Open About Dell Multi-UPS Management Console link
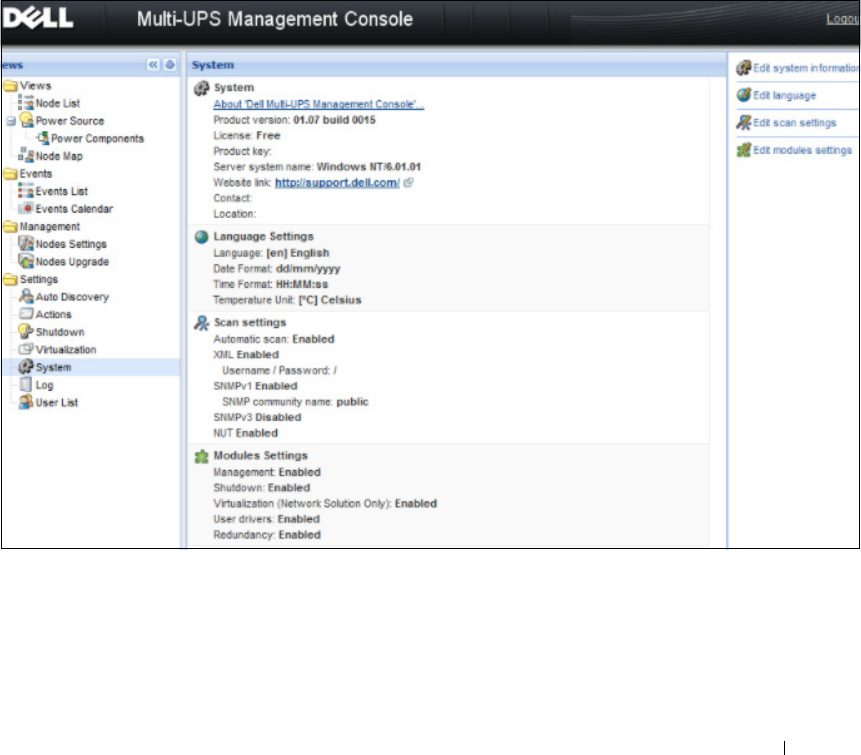The height and width of the screenshot is (755, 861). 318,103
